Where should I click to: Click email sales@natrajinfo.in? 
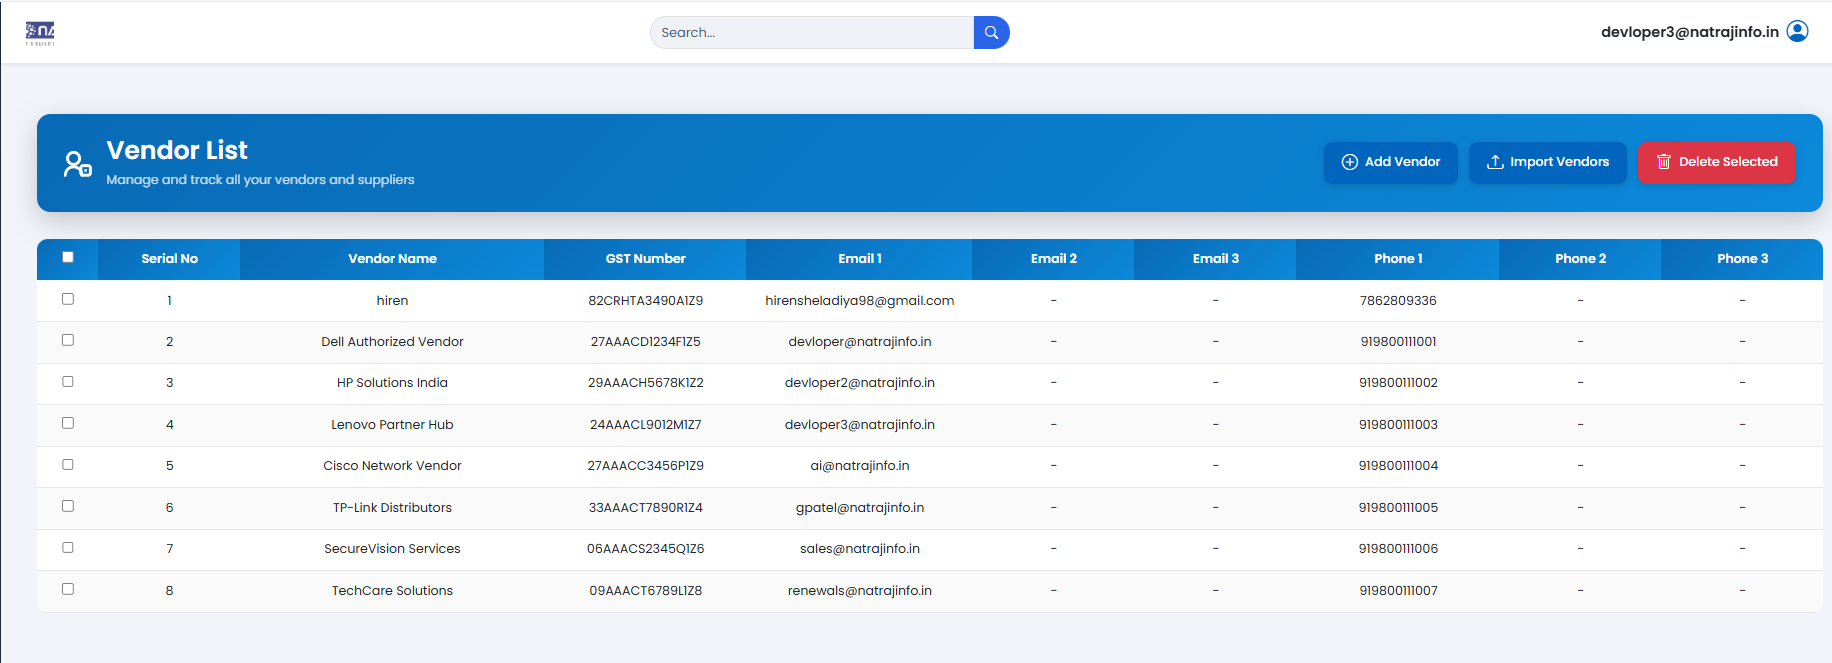859,549
